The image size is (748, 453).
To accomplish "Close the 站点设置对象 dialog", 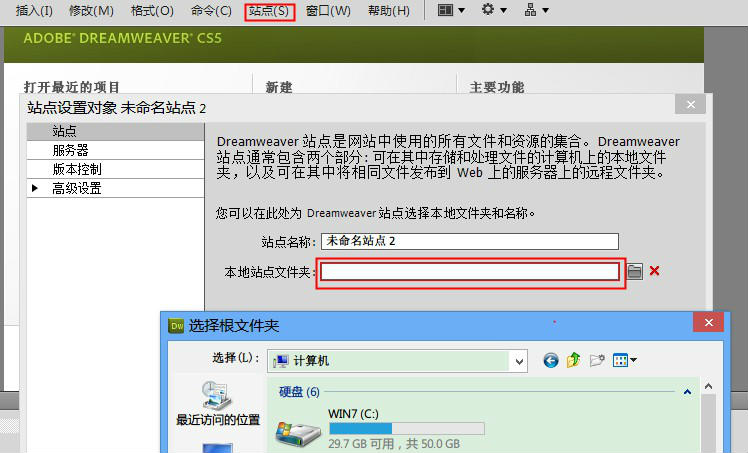I will pyautogui.click(x=690, y=104).
